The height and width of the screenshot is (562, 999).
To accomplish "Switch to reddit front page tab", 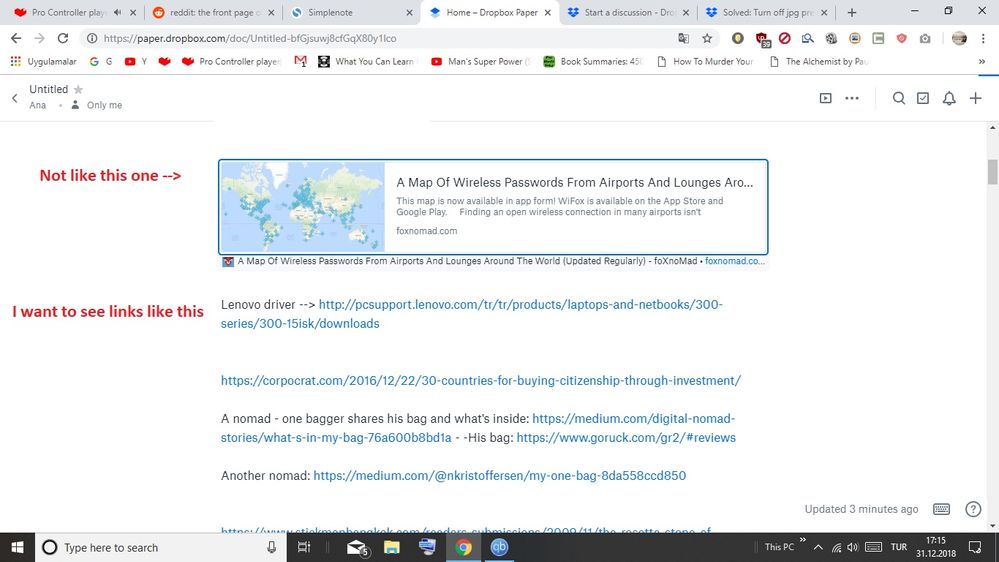I will [214, 12].
